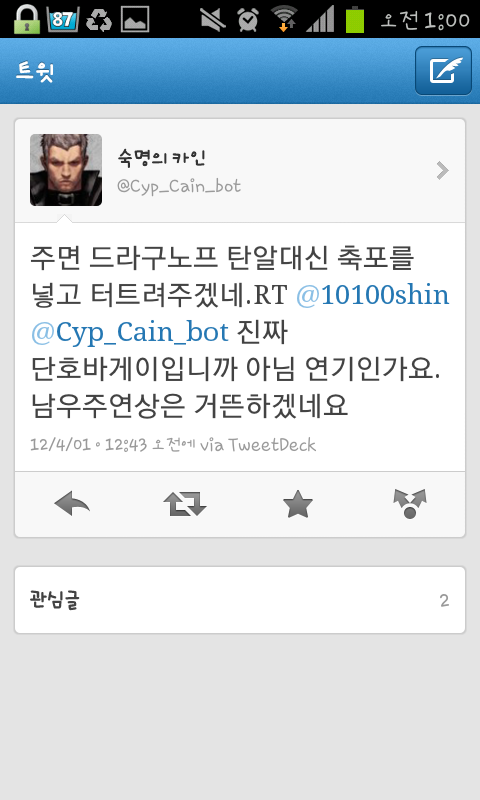
Task: Tap the recycle sync notification icon
Action: pos(98,19)
